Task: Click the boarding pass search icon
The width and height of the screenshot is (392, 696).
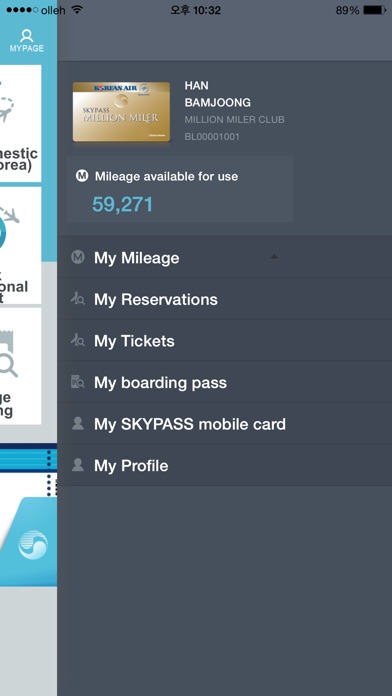Action: (x=77, y=382)
